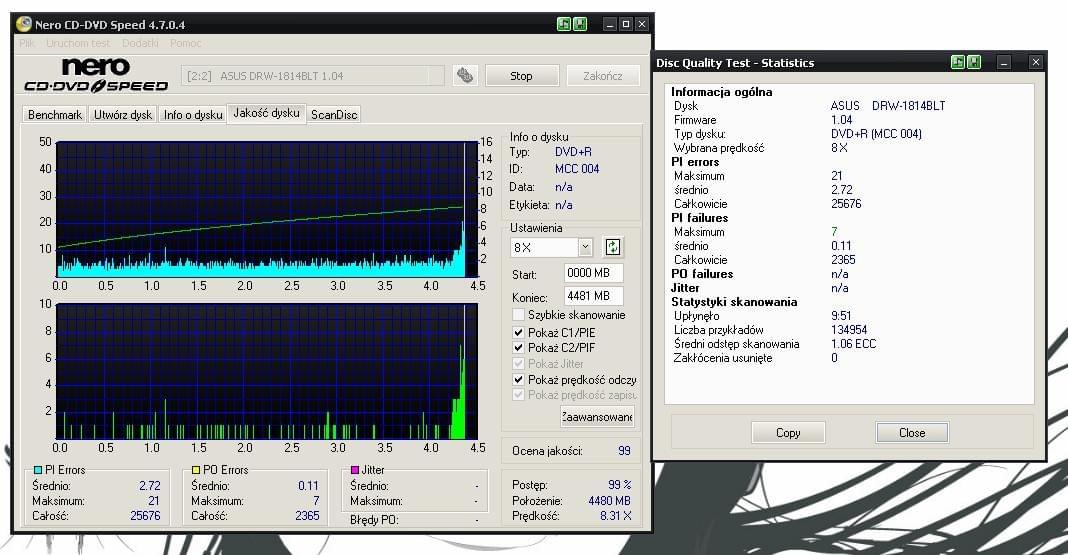Click Copy in Statistics window
Image resolution: width=1068 pixels, height=555 pixels.
click(x=788, y=432)
